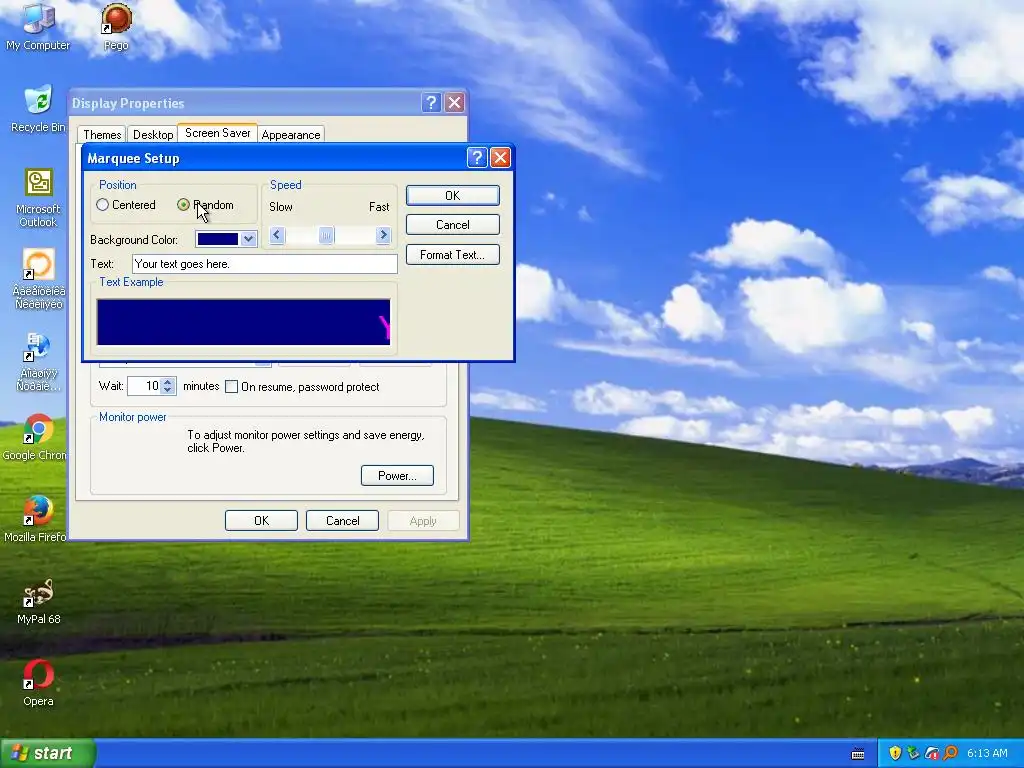Viewport: 1024px width, 768px height.
Task: Click the 6:13 AM taskbar clock
Action: (x=987, y=753)
